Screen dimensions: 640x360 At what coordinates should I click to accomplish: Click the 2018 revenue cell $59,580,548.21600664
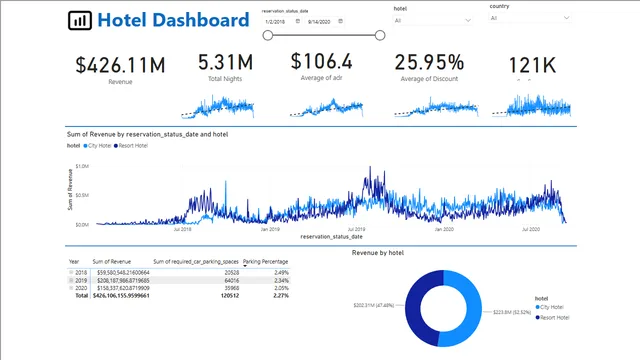click(x=123, y=272)
